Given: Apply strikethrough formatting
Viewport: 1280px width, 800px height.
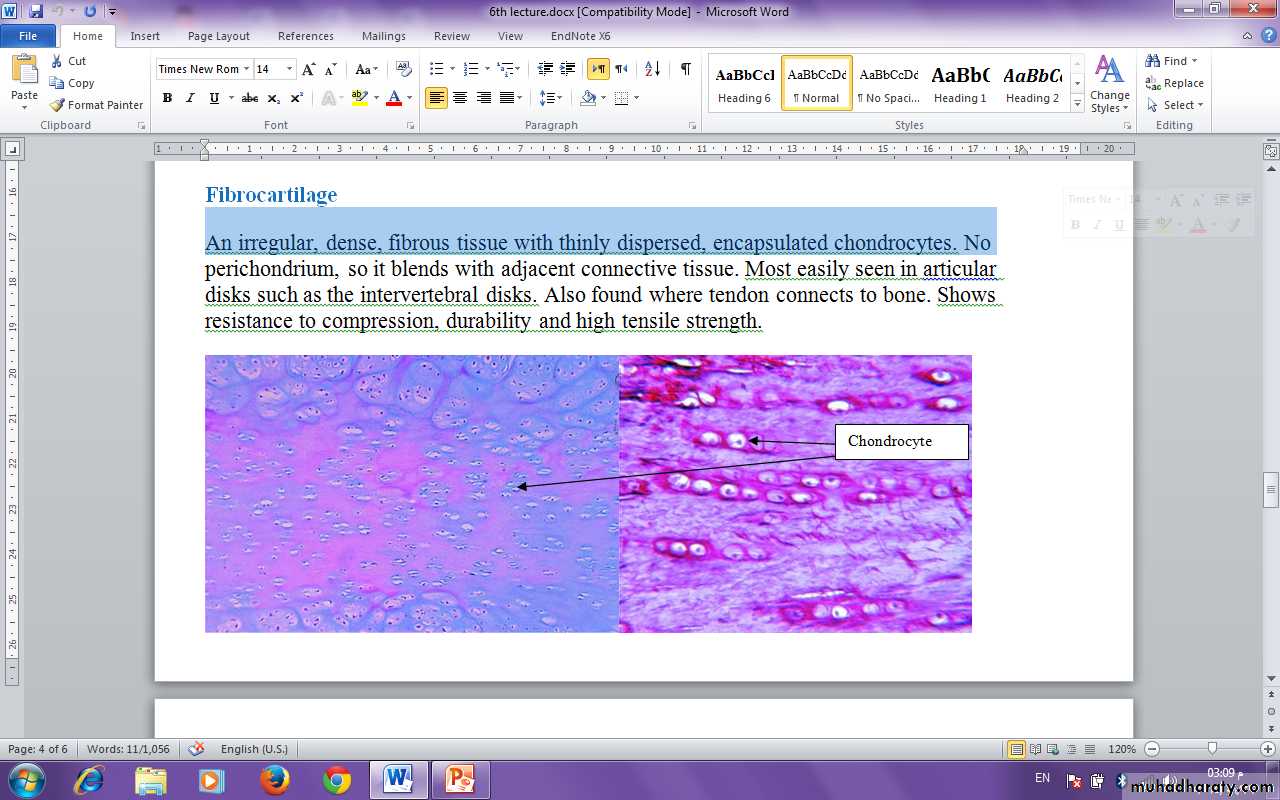Looking at the screenshot, I should coord(250,98).
